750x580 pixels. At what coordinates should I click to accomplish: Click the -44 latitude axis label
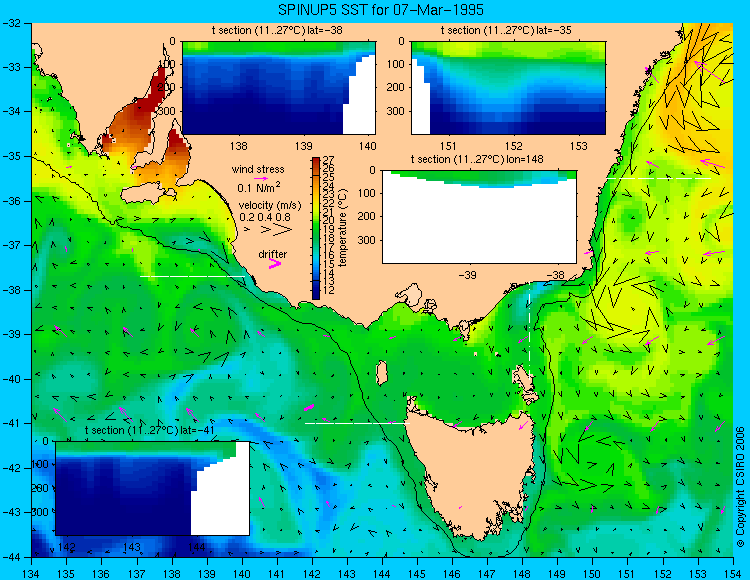10,557
